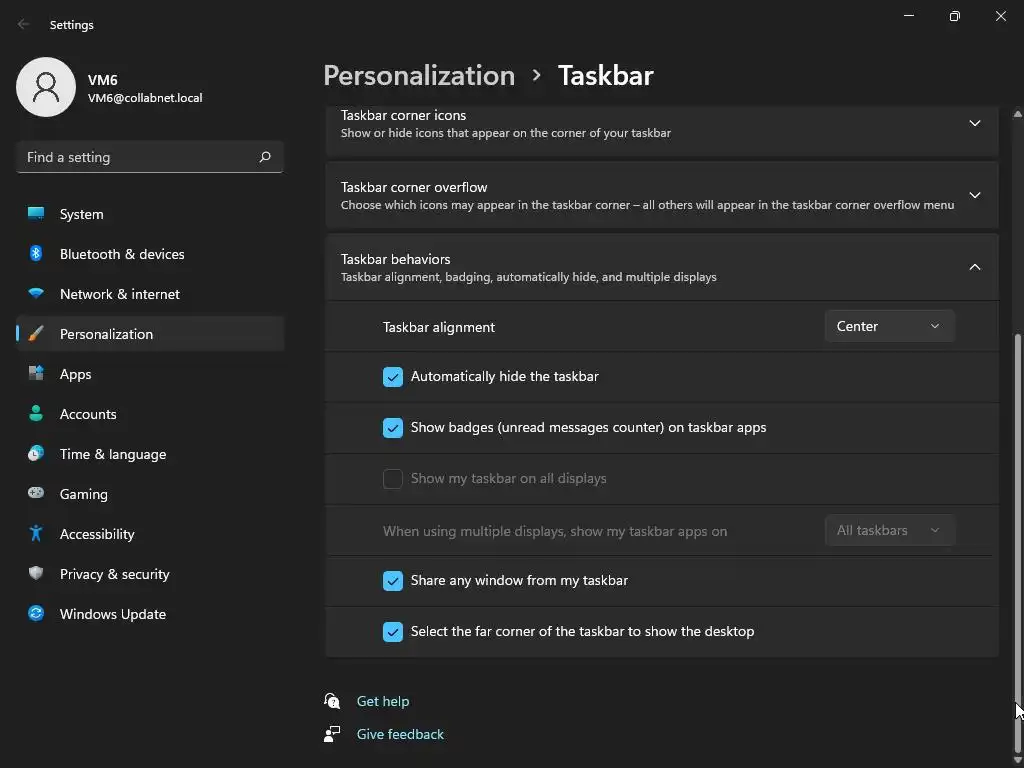Click the Accounts person icon
Viewport: 1024px width, 768px height.
[36, 414]
